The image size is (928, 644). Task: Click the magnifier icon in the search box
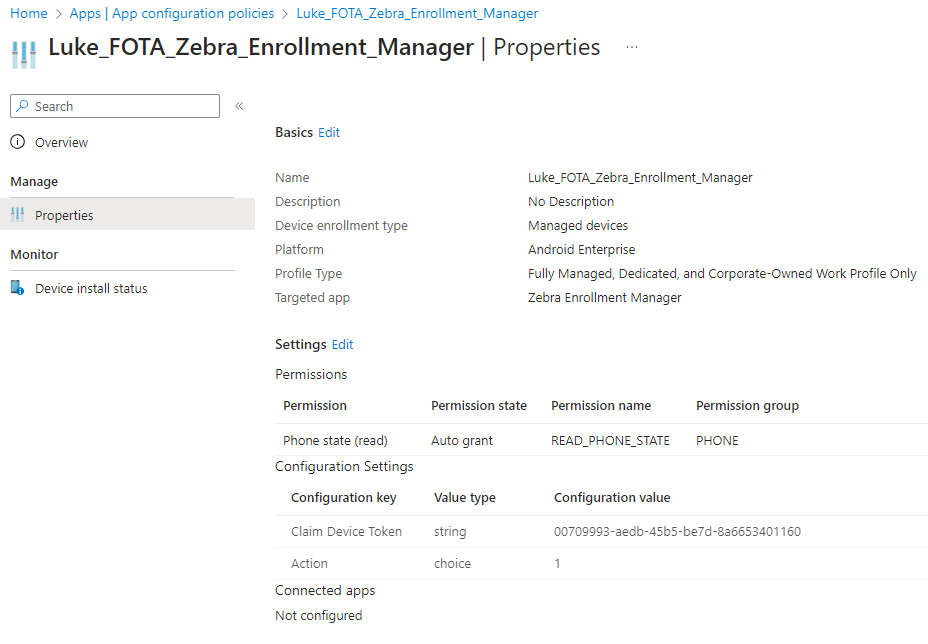(x=23, y=106)
